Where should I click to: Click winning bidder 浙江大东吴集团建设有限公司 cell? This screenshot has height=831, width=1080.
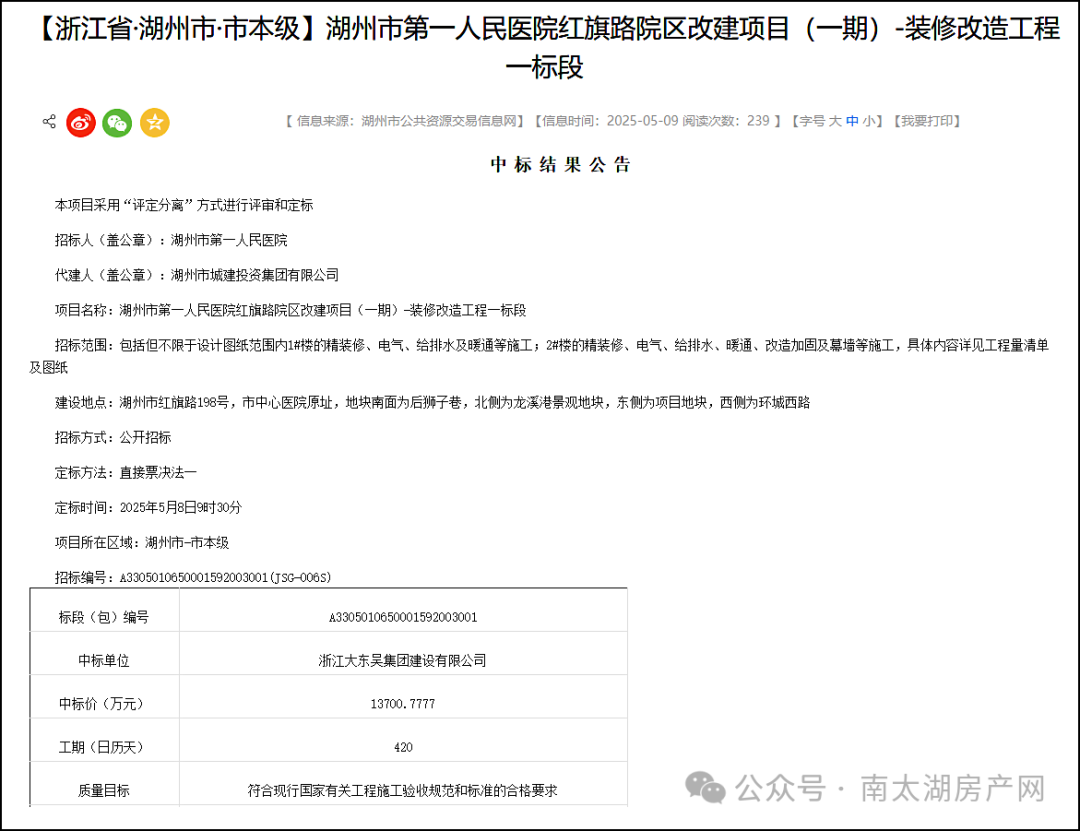click(402, 660)
